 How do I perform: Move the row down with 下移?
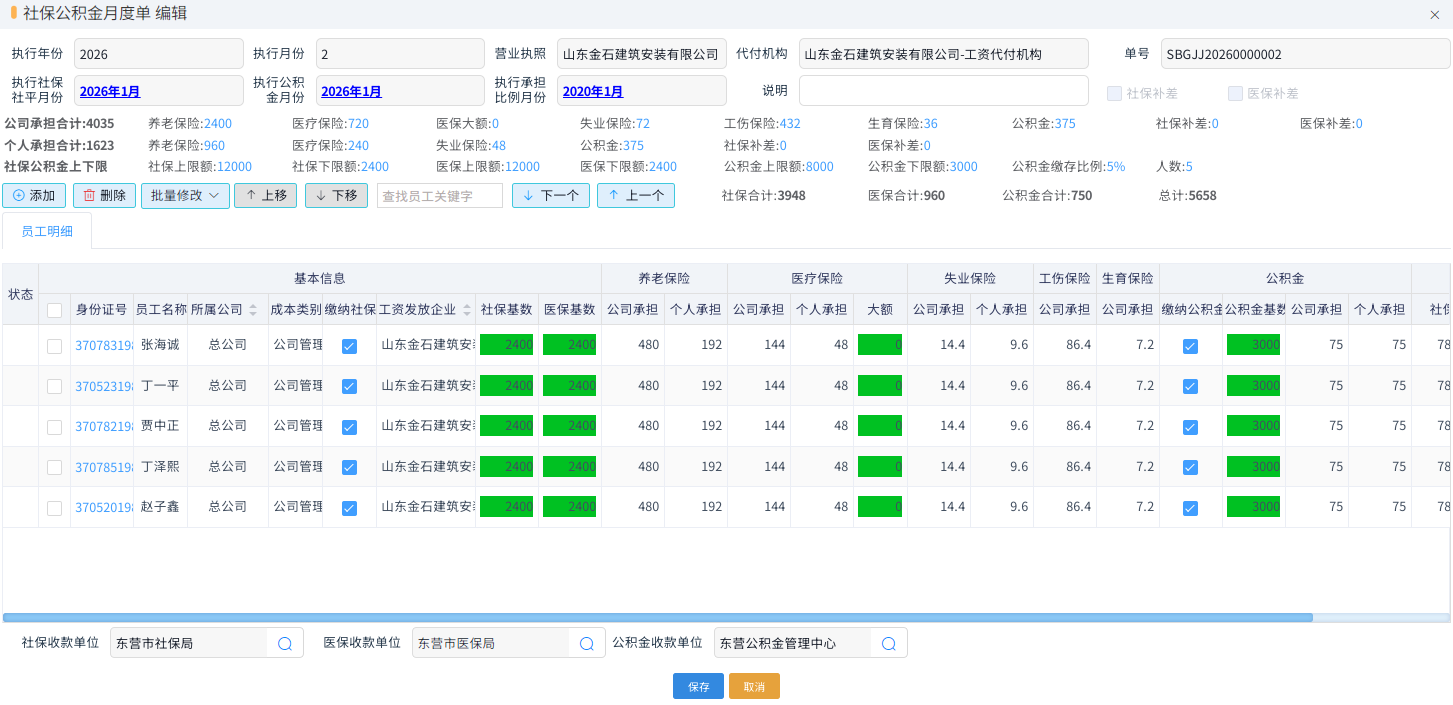(336, 195)
